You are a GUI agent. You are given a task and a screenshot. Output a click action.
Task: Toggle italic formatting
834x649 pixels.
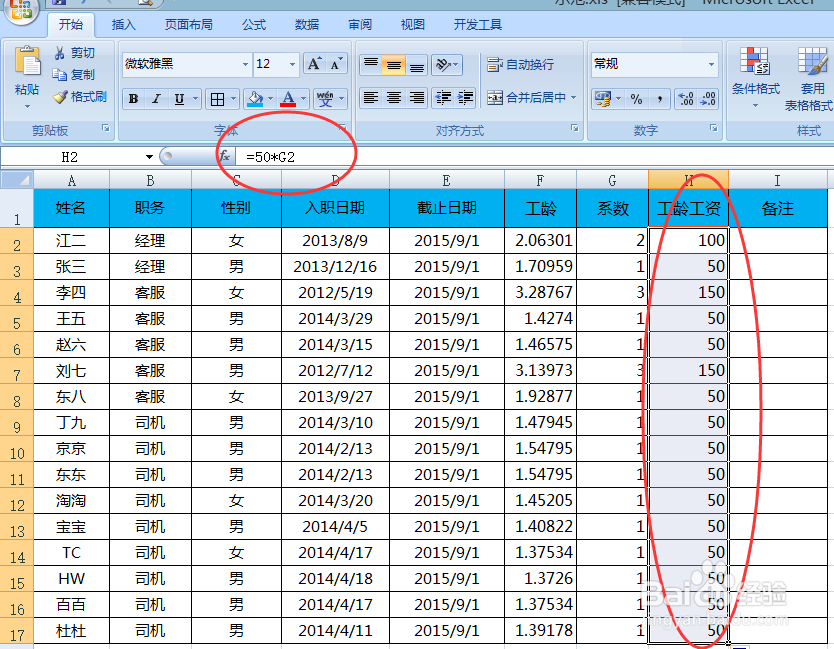pyautogui.click(x=155, y=98)
